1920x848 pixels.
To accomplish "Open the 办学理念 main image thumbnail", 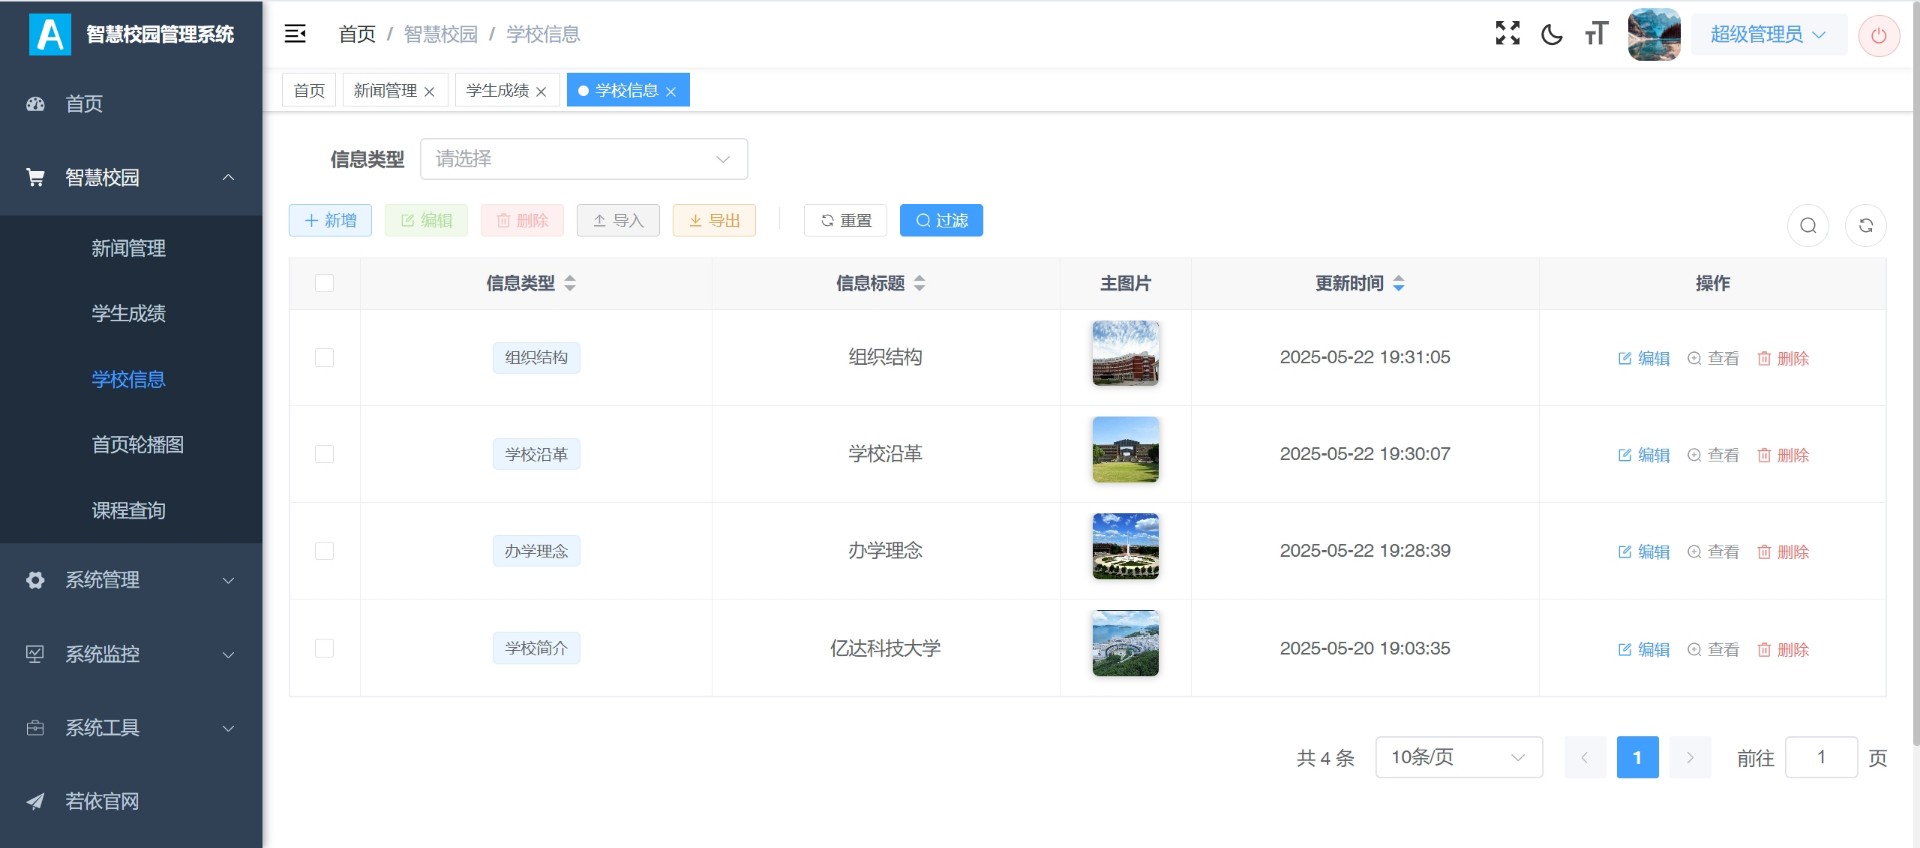I will [1125, 547].
